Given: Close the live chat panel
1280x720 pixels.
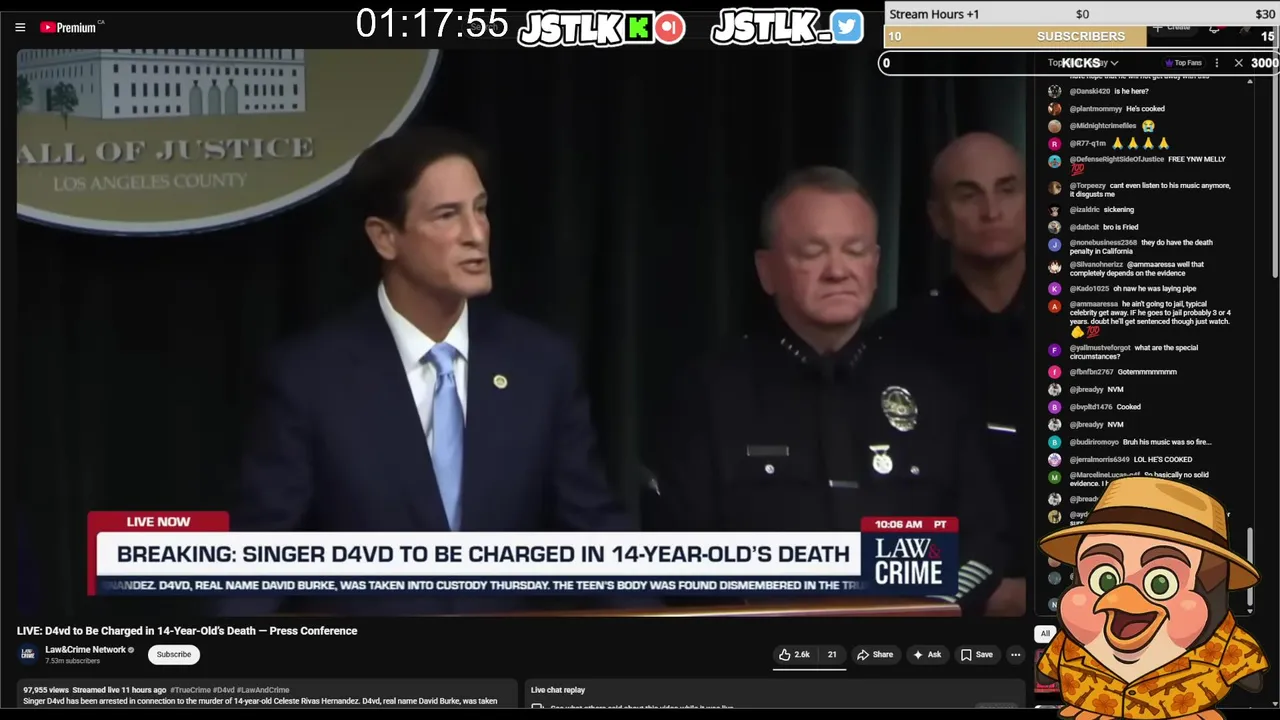Looking at the screenshot, I should pyautogui.click(x=1238, y=63).
